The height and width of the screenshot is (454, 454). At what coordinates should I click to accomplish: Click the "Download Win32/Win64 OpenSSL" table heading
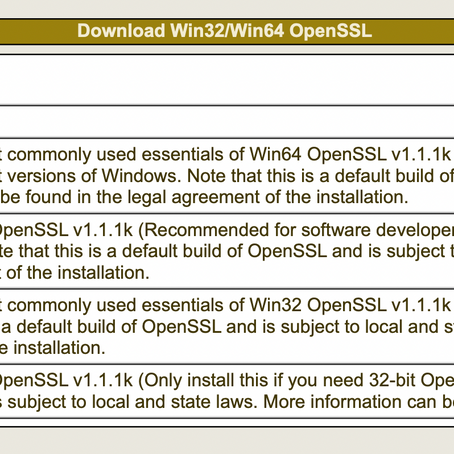coord(224,31)
